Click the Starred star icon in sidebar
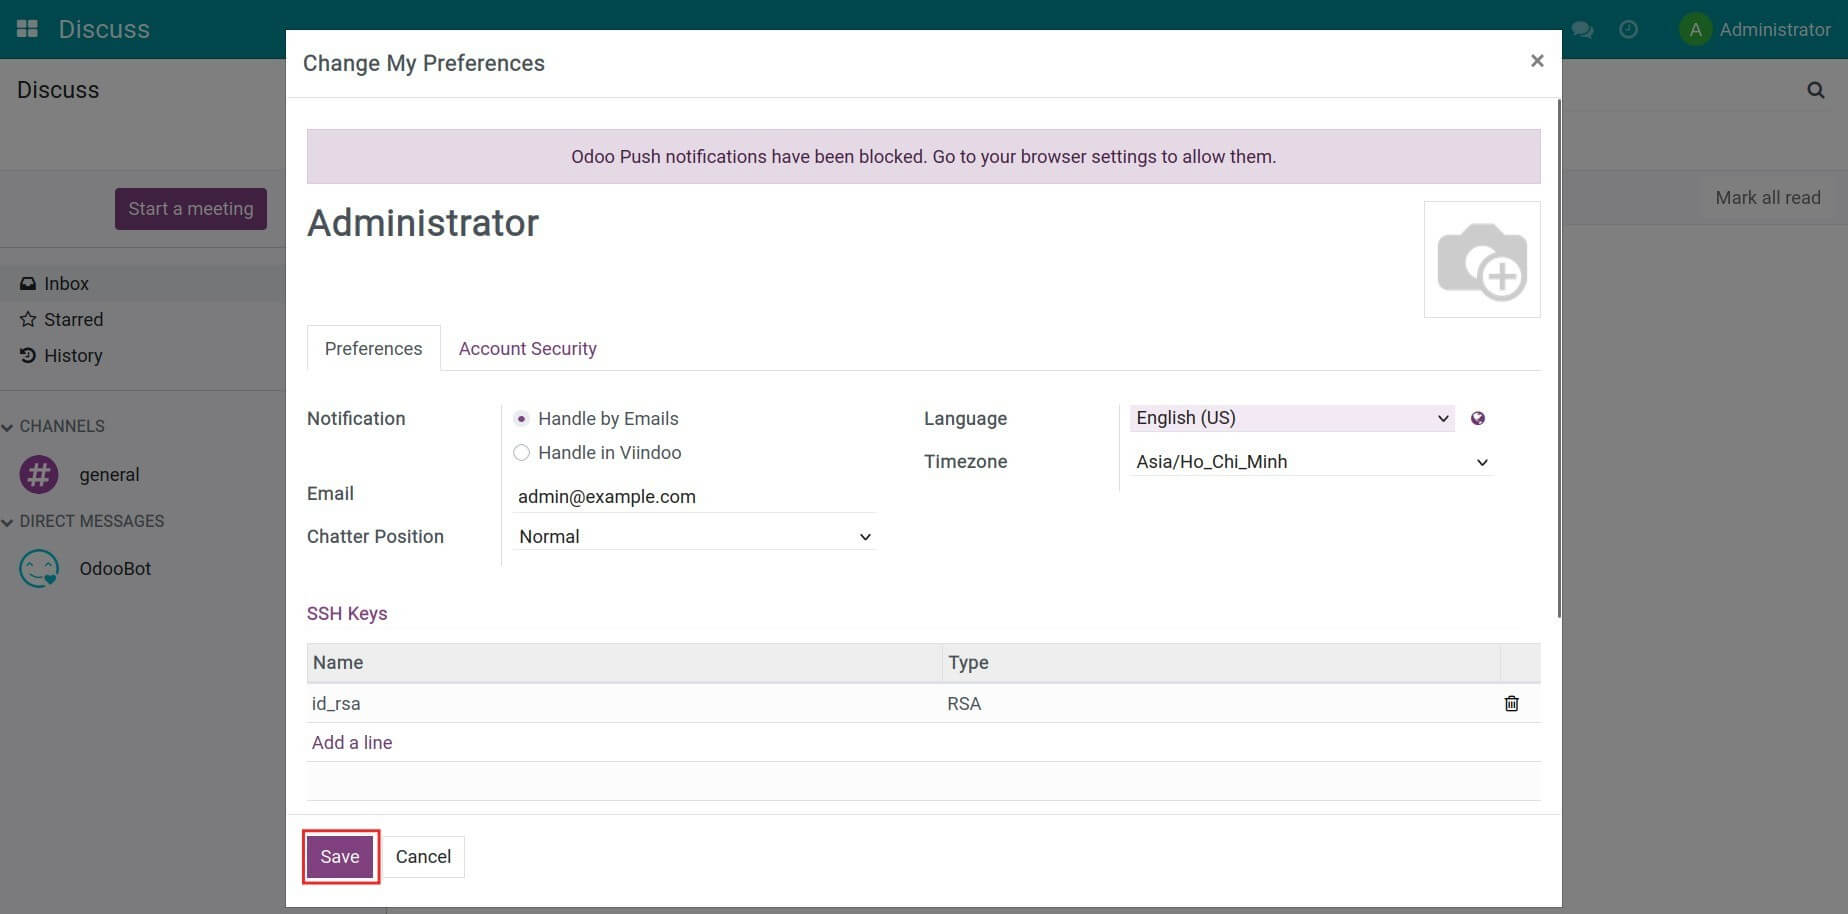The width and height of the screenshot is (1848, 914). tap(27, 319)
